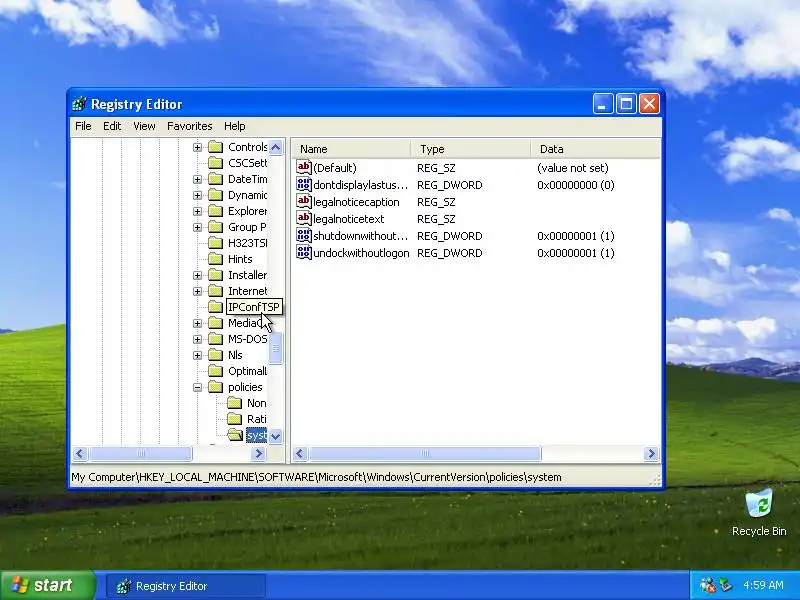Click the tree pane right scroll arrow

(259, 454)
